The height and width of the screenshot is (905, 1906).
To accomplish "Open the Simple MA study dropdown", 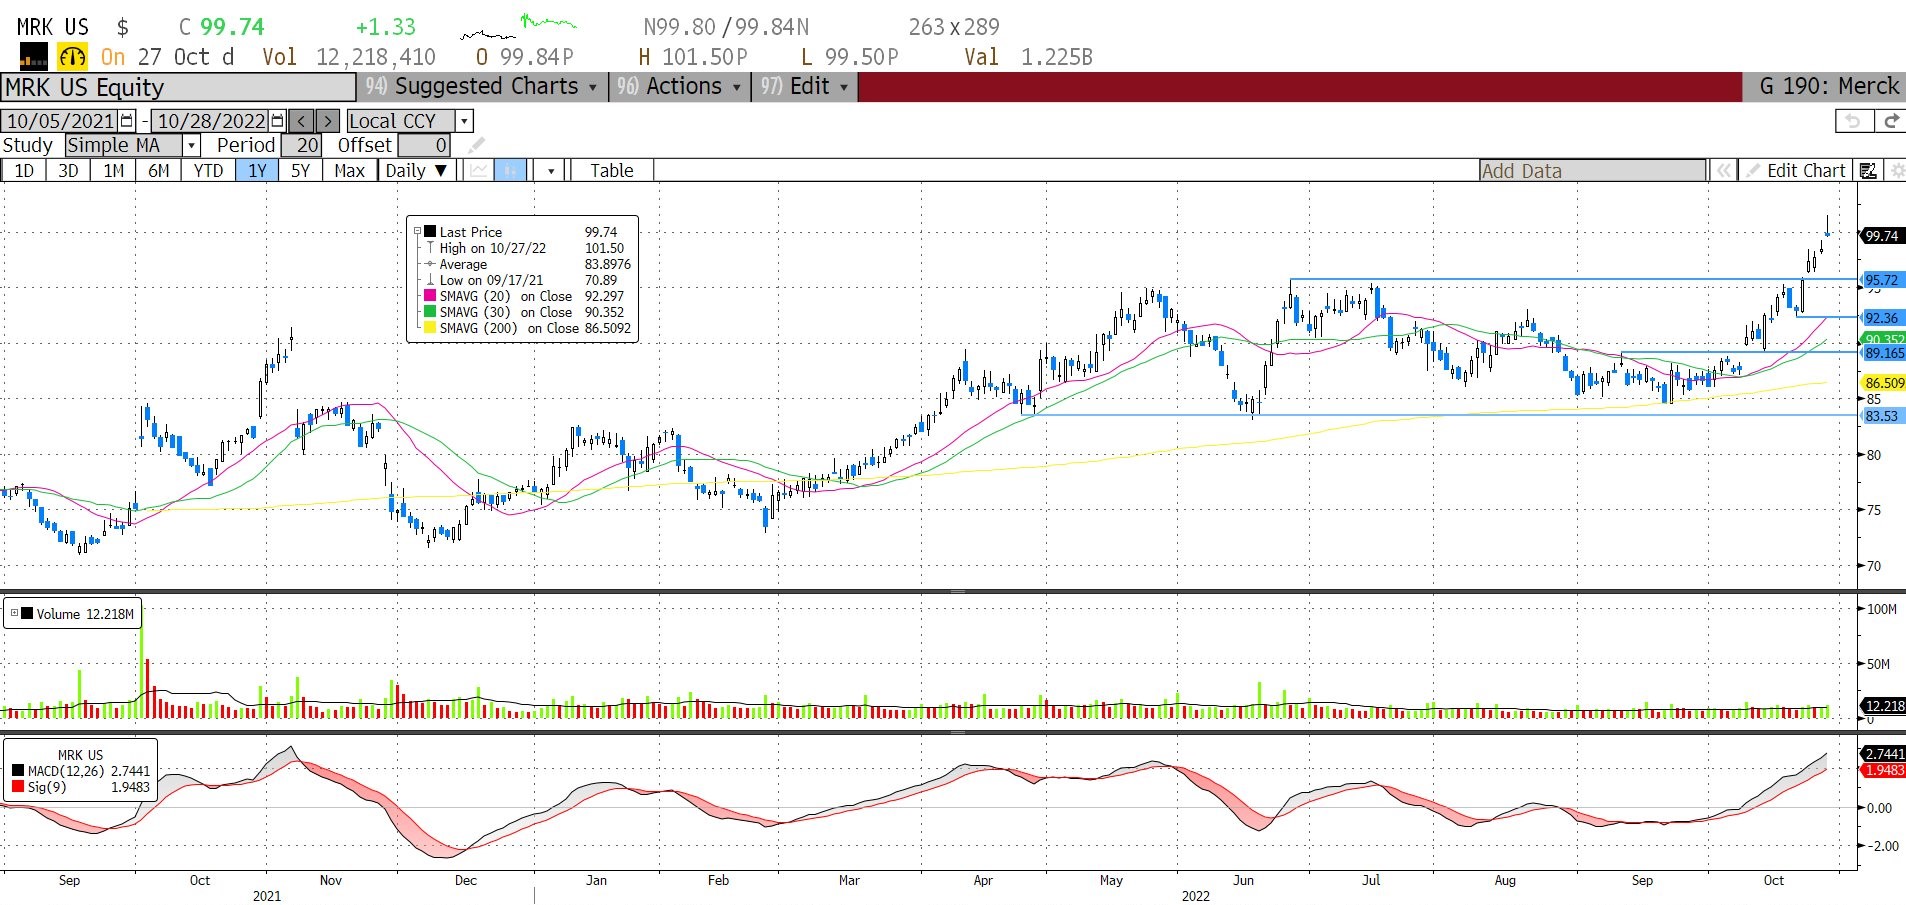I will 191,146.
